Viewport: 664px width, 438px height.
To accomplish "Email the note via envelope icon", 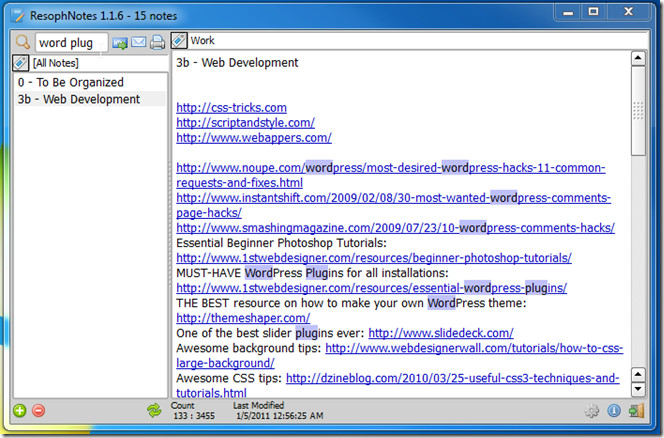I will 138,42.
